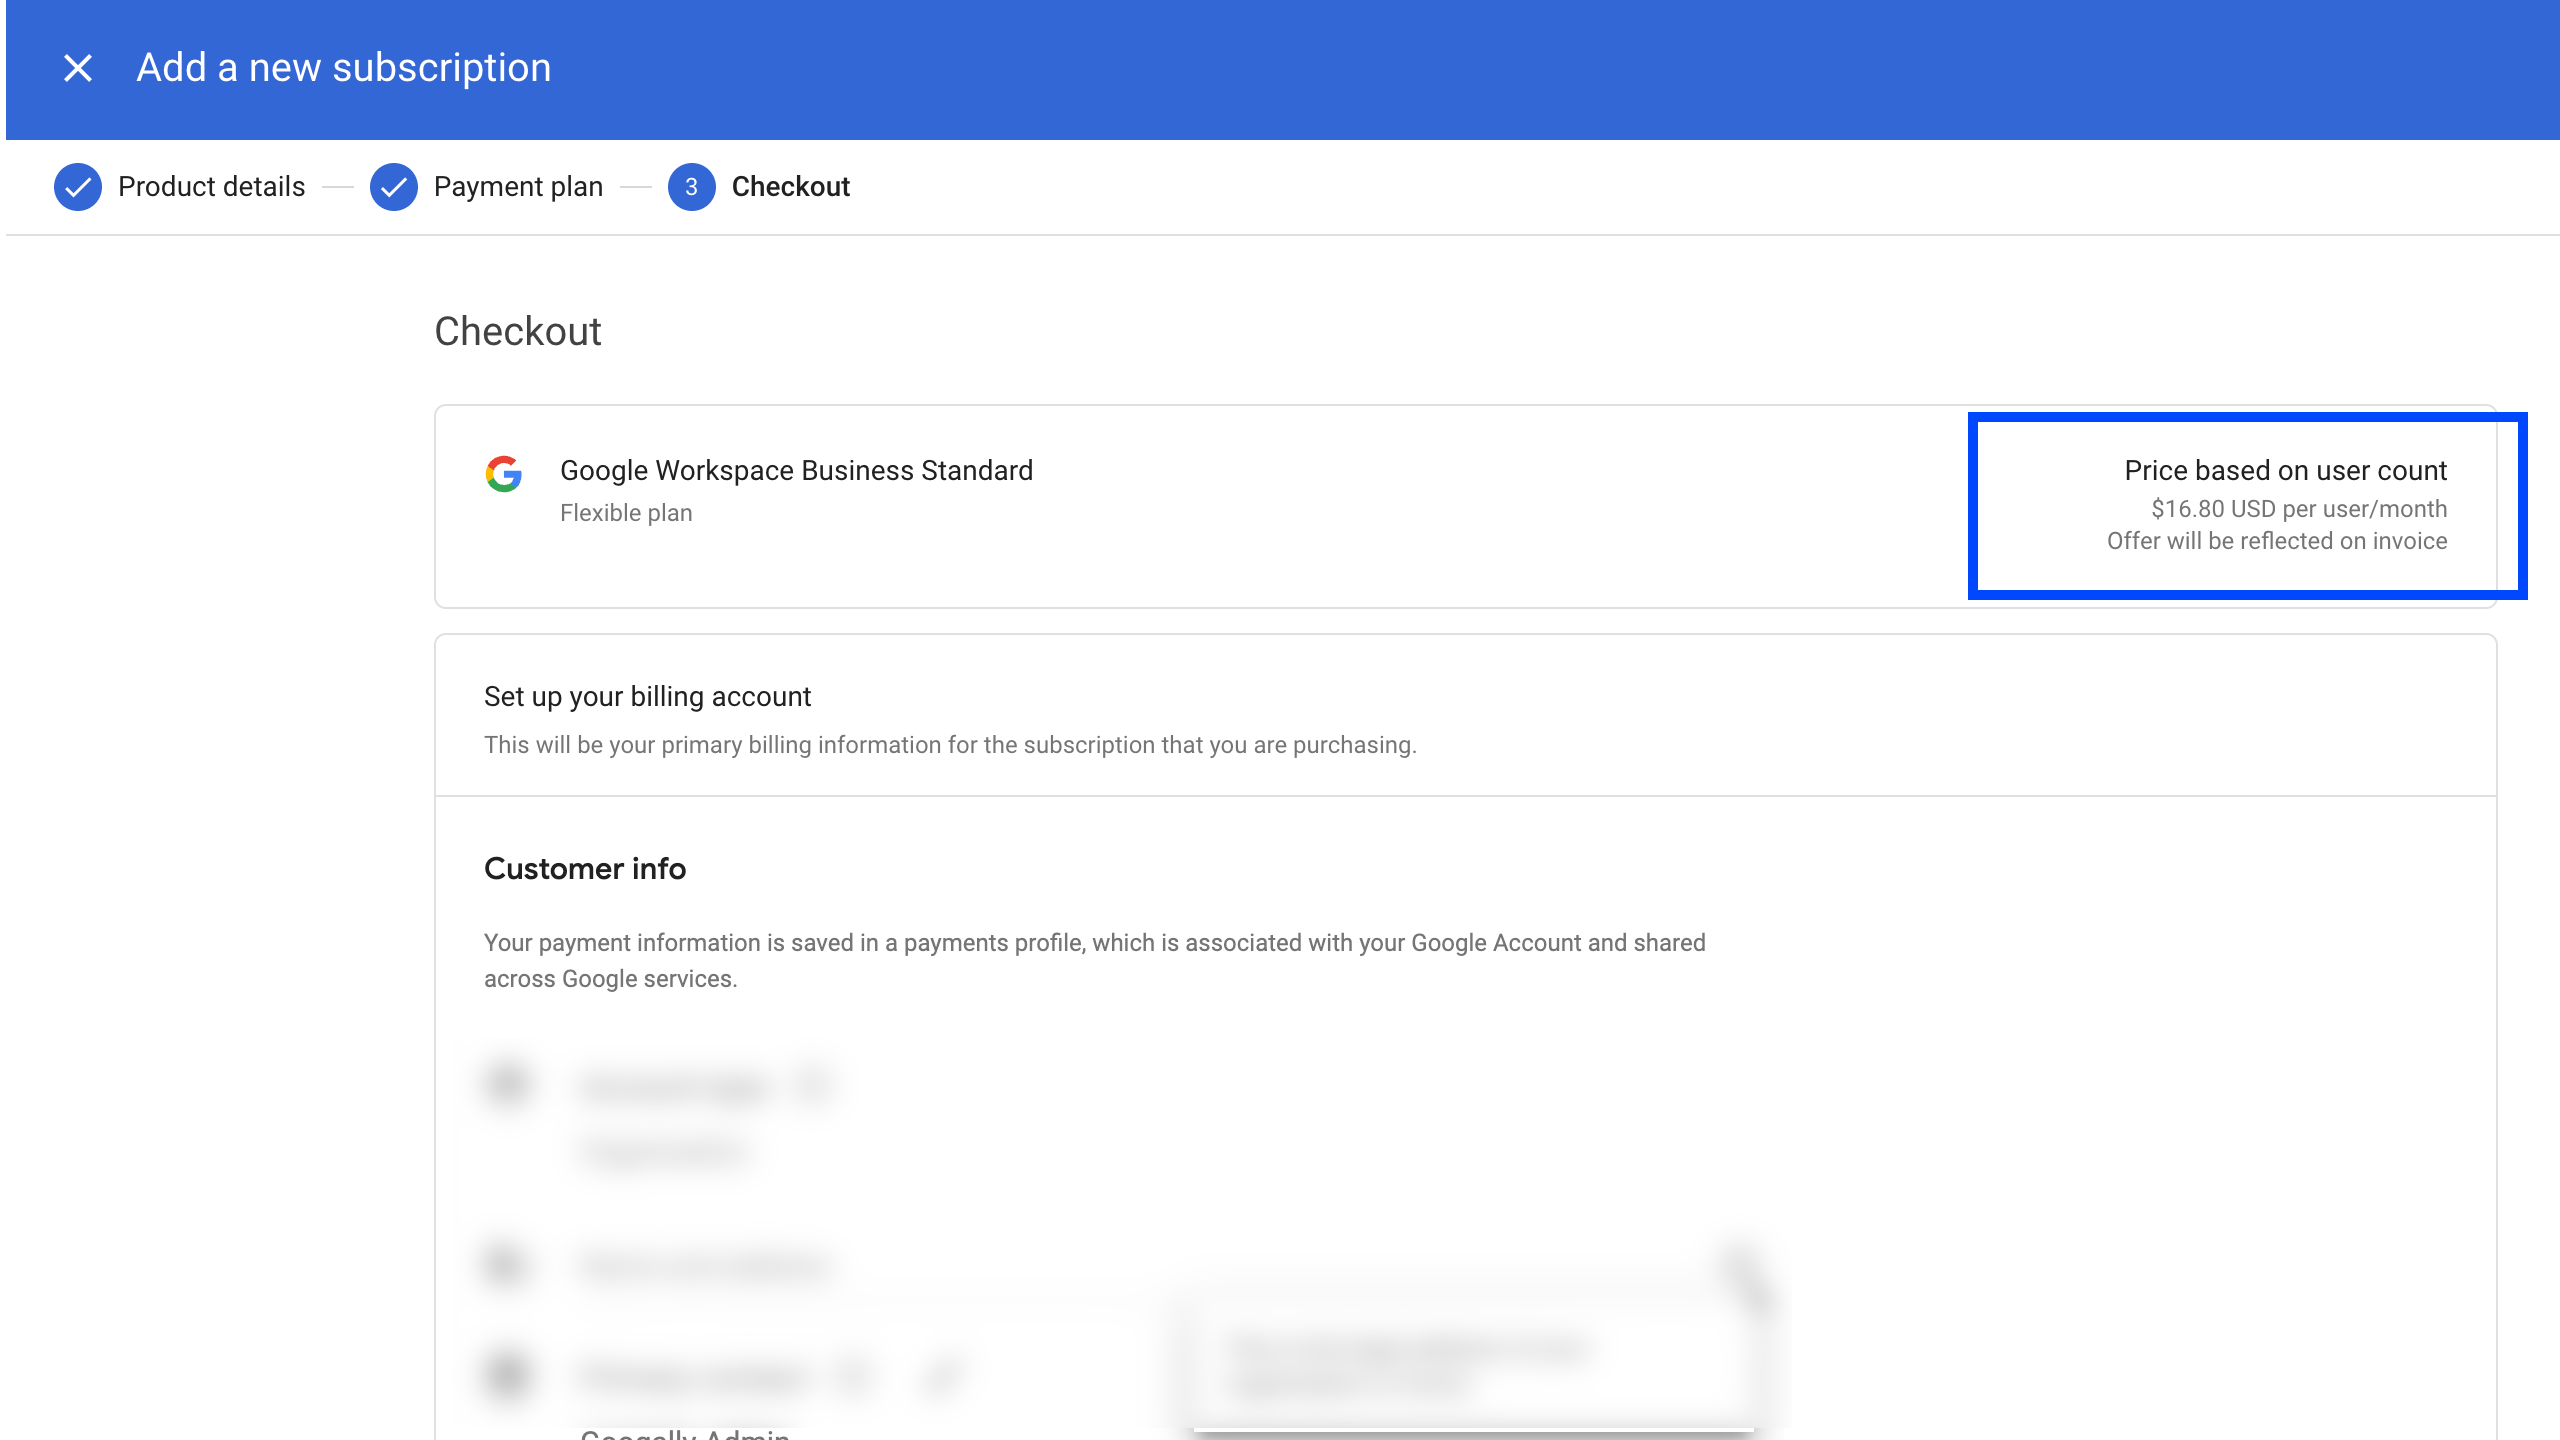The height and width of the screenshot is (1440, 2560).
Task: Click Offer will be reflected on invoice
Action: 2276,541
